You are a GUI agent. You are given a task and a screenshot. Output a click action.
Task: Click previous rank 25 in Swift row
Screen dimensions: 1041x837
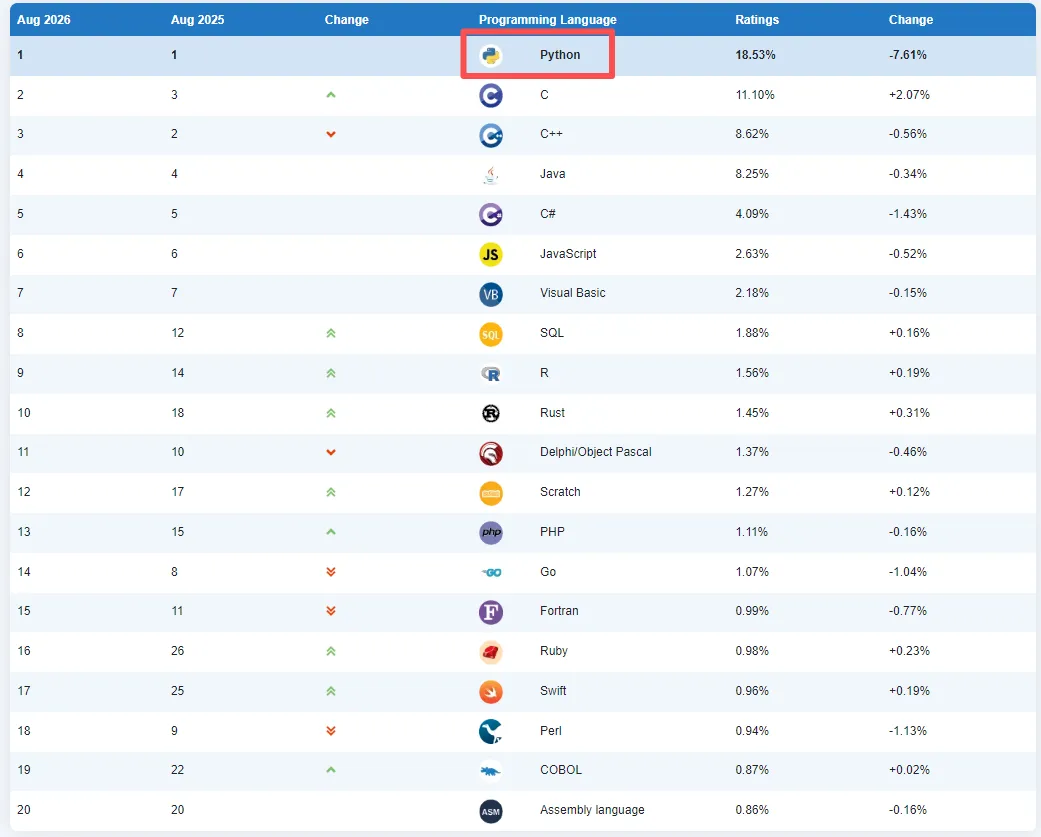coord(177,691)
